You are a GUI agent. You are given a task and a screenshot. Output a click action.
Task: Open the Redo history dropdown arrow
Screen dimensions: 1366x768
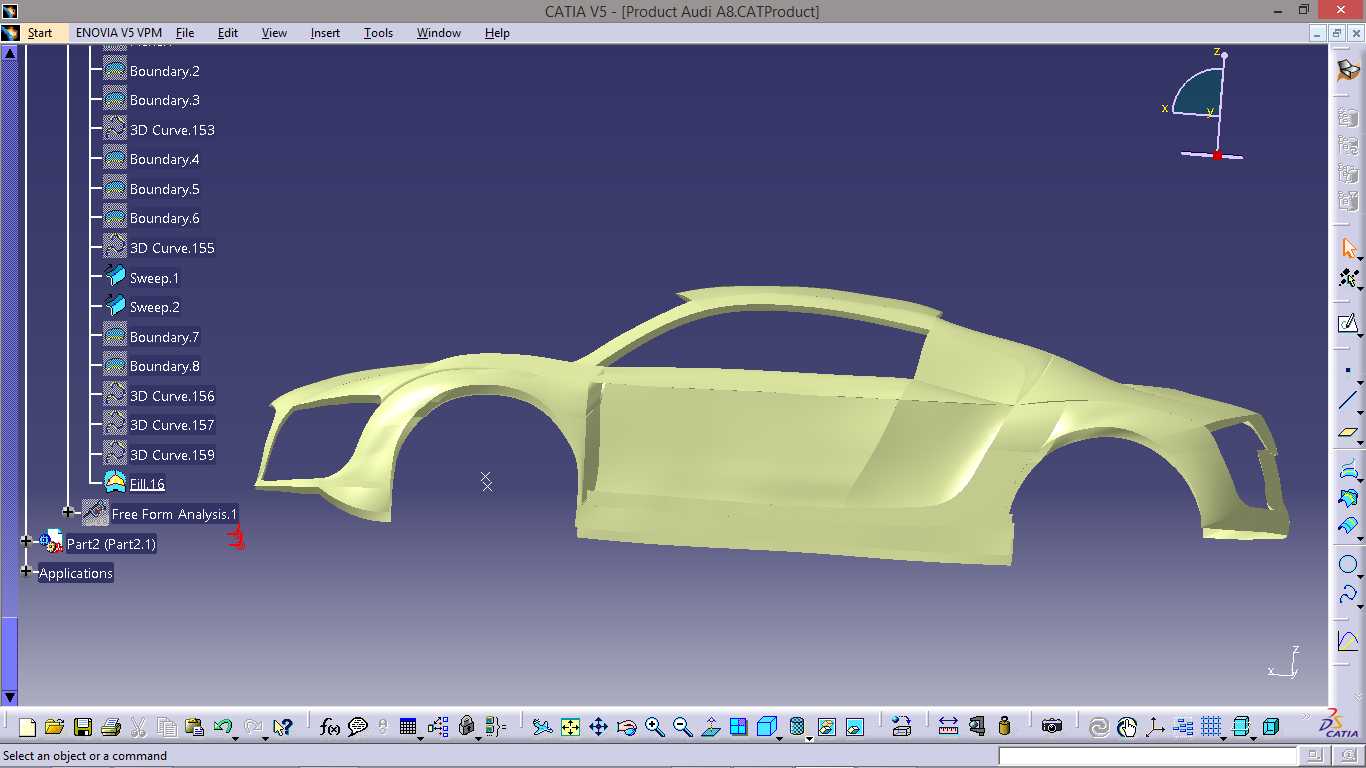265,739
